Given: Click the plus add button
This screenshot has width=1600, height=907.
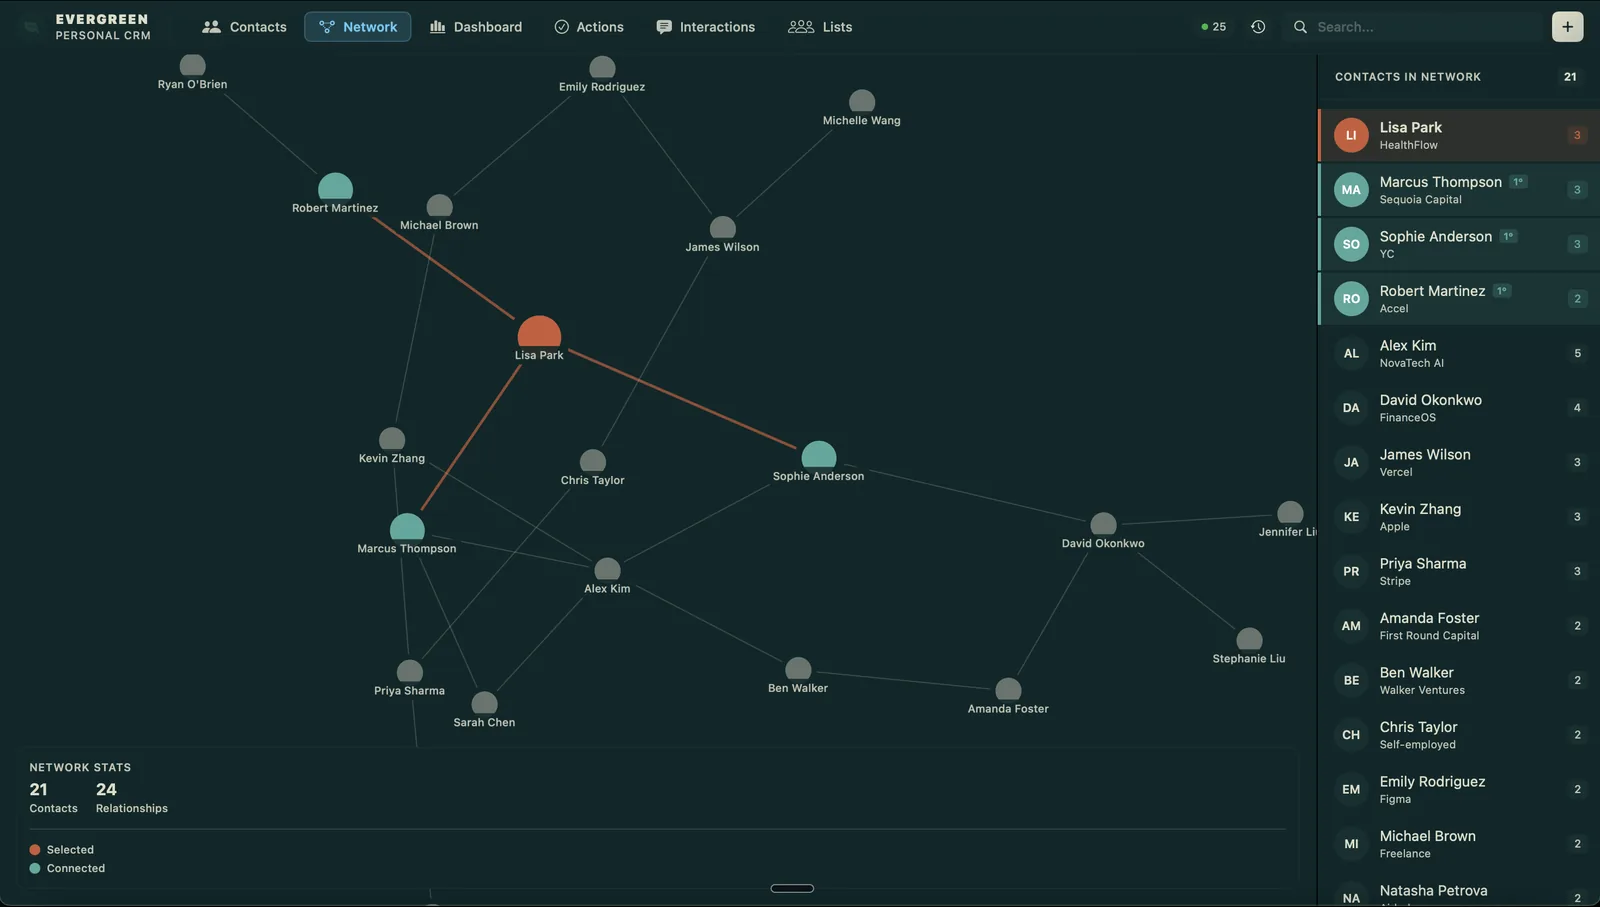Looking at the screenshot, I should 1567,27.
